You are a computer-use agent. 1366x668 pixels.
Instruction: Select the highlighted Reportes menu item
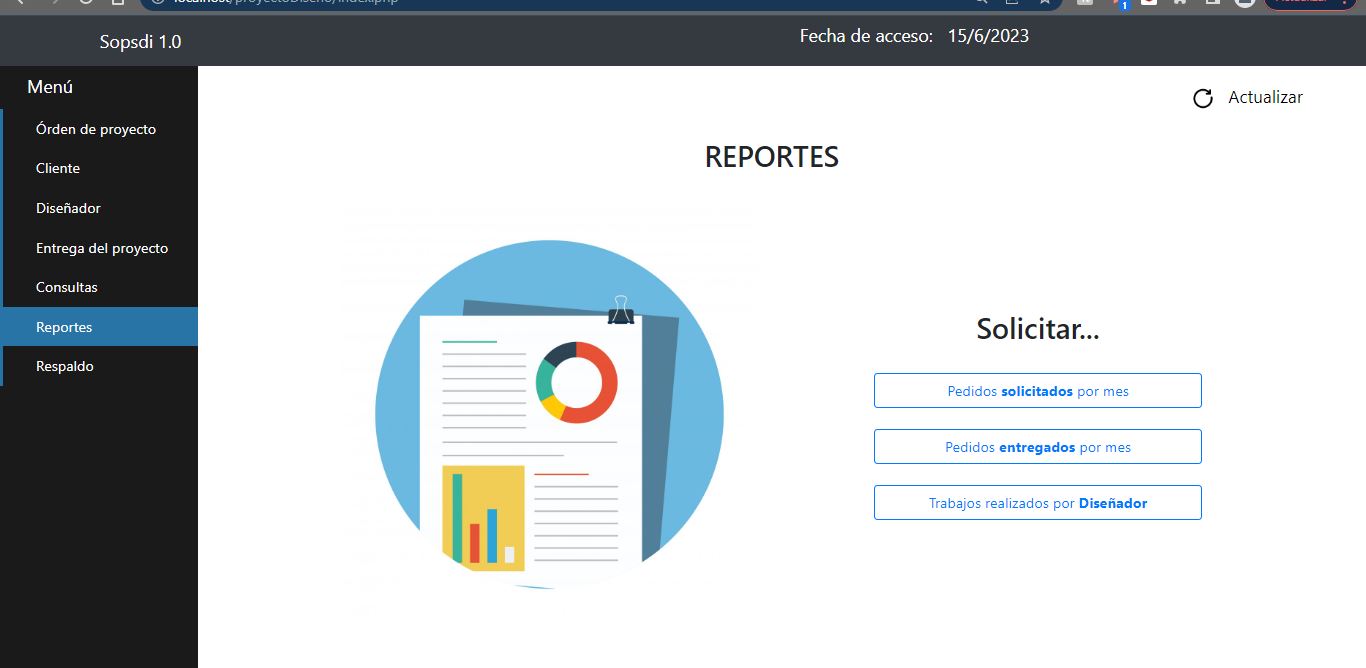click(x=64, y=327)
